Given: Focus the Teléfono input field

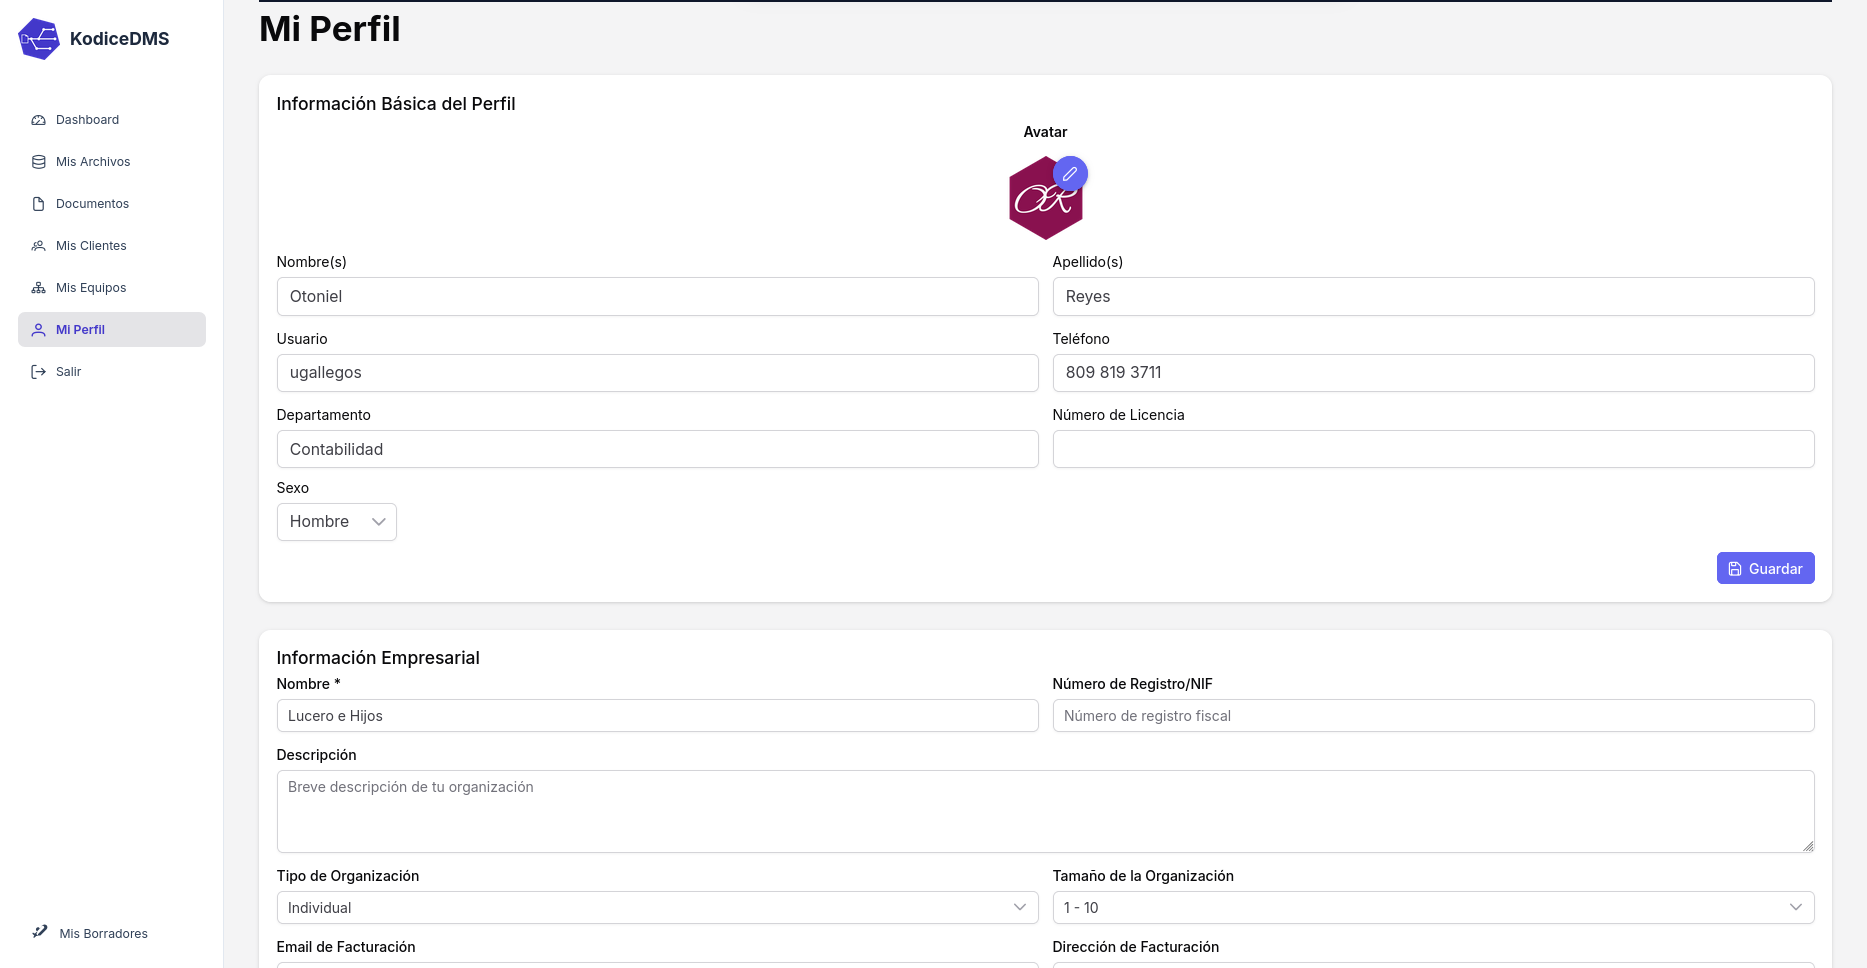Looking at the screenshot, I should pyautogui.click(x=1433, y=373).
